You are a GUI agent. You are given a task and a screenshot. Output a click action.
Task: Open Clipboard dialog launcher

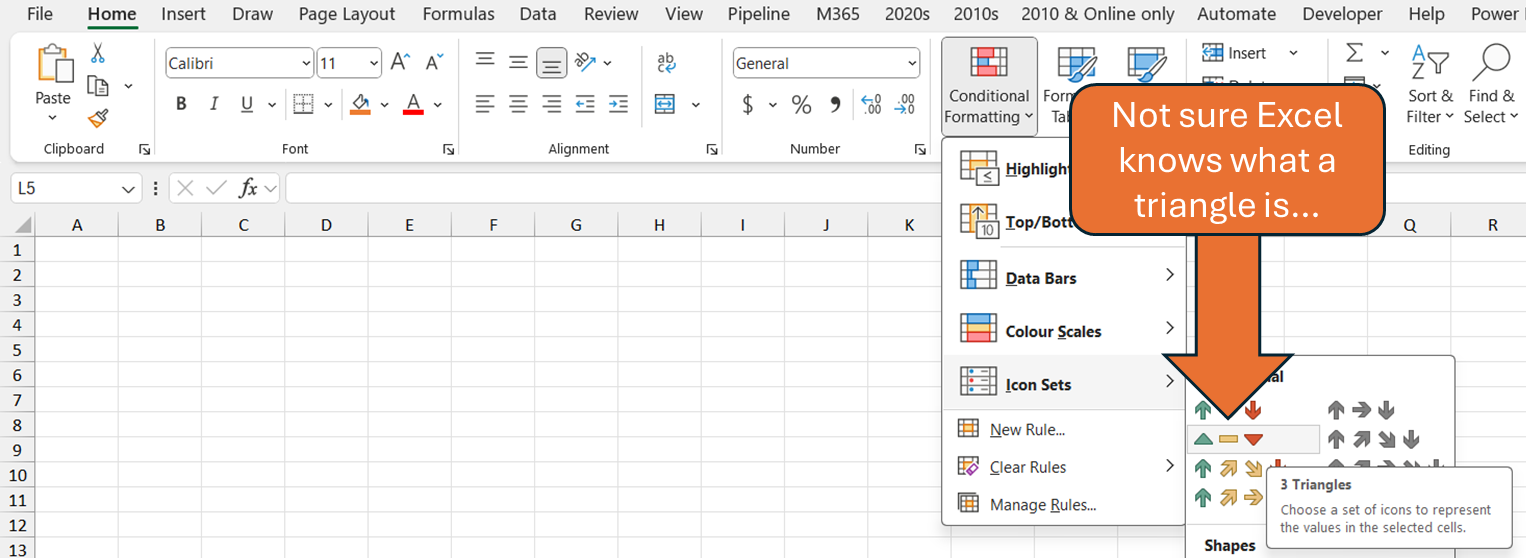click(145, 149)
